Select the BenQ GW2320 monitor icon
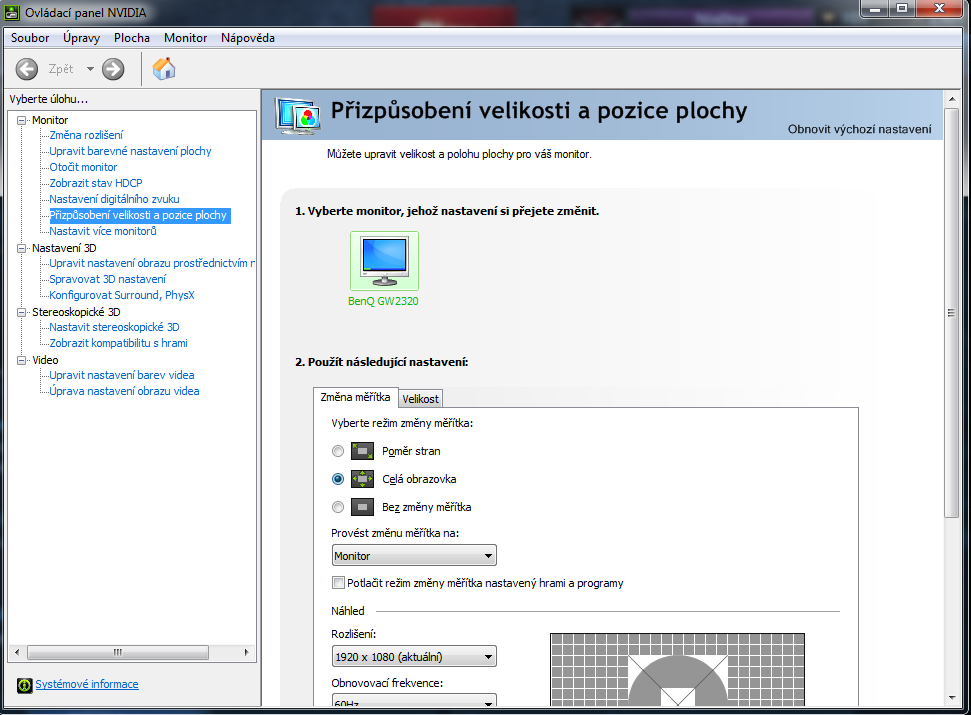This screenshot has width=971, height=715. (384, 261)
